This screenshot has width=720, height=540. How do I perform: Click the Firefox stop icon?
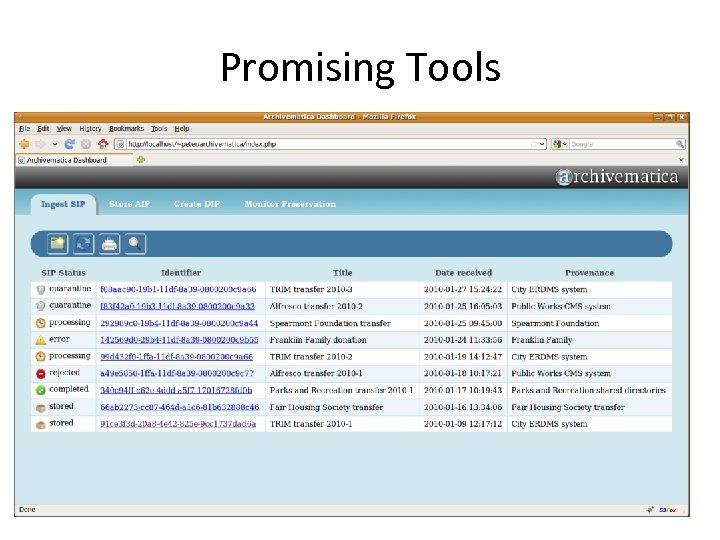pos(86,144)
